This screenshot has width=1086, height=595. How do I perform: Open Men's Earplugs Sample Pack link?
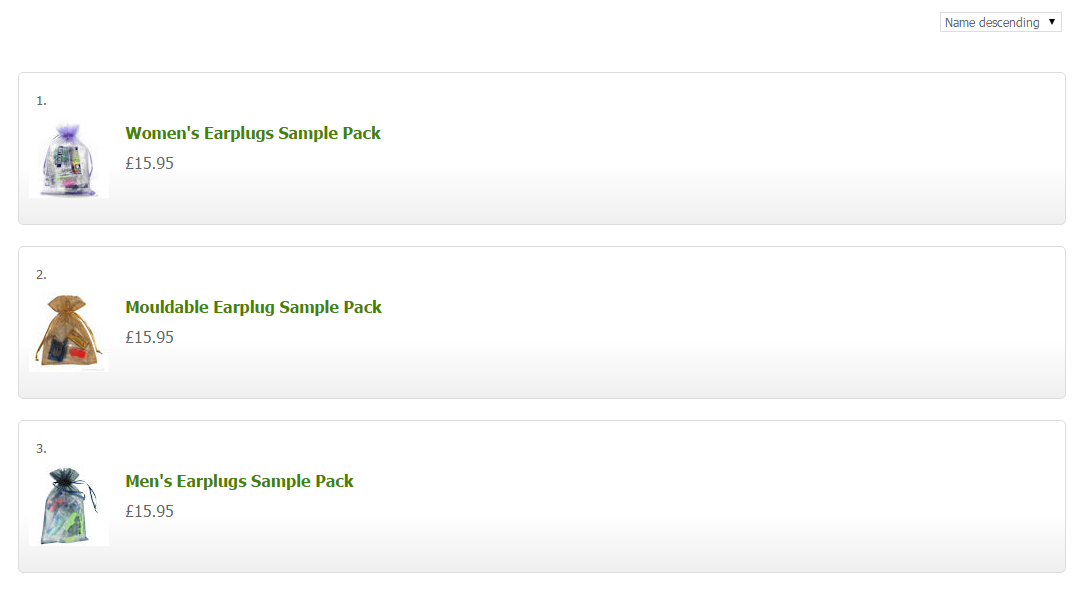pos(239,481)
